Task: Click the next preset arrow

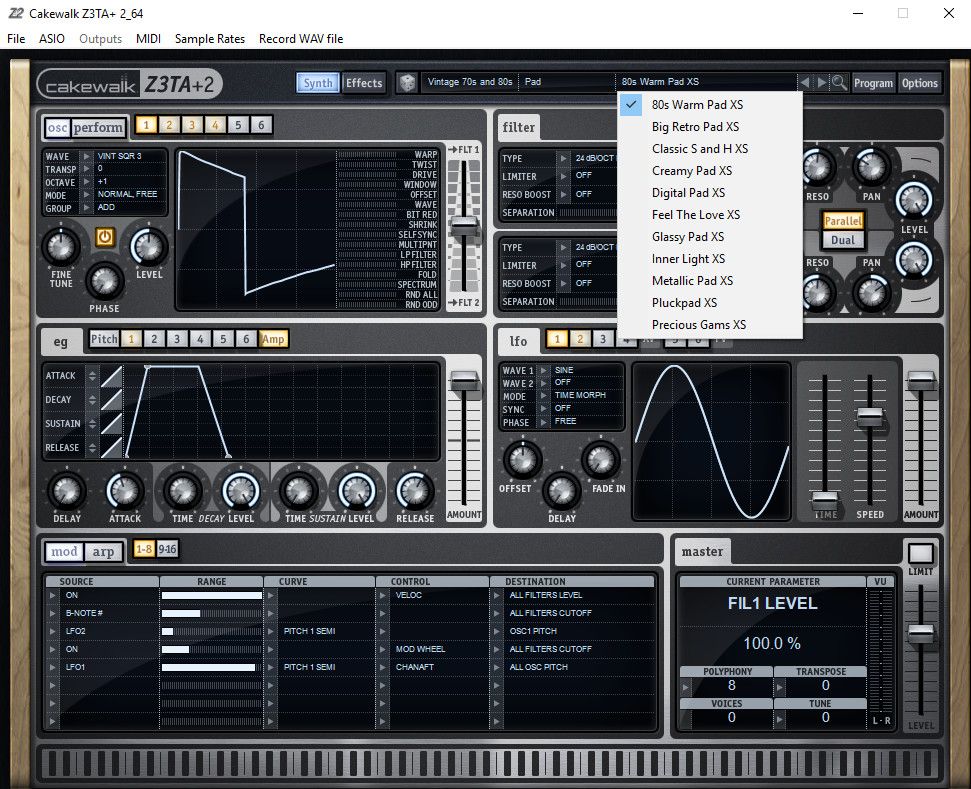Action: coord(820,82)
